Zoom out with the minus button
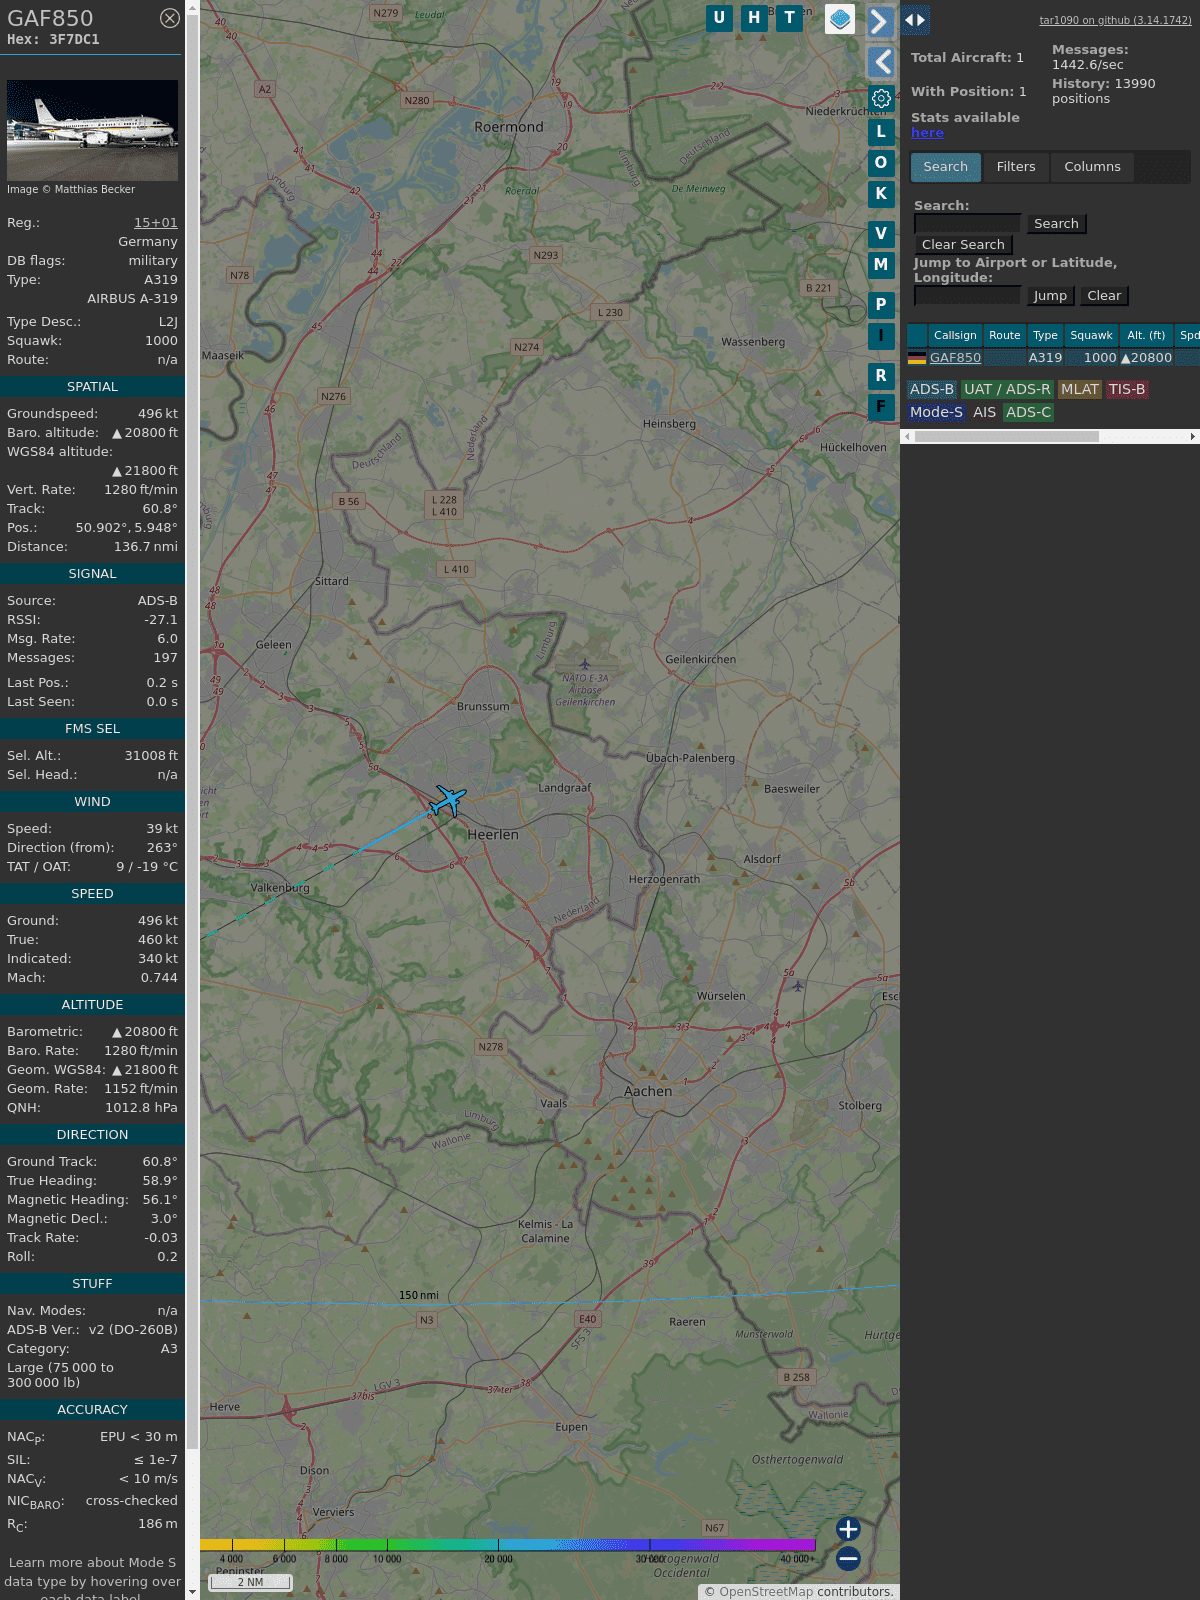Image resolution: width=1200 pixels, height=1600 pixels. (x=848, y=1559)
